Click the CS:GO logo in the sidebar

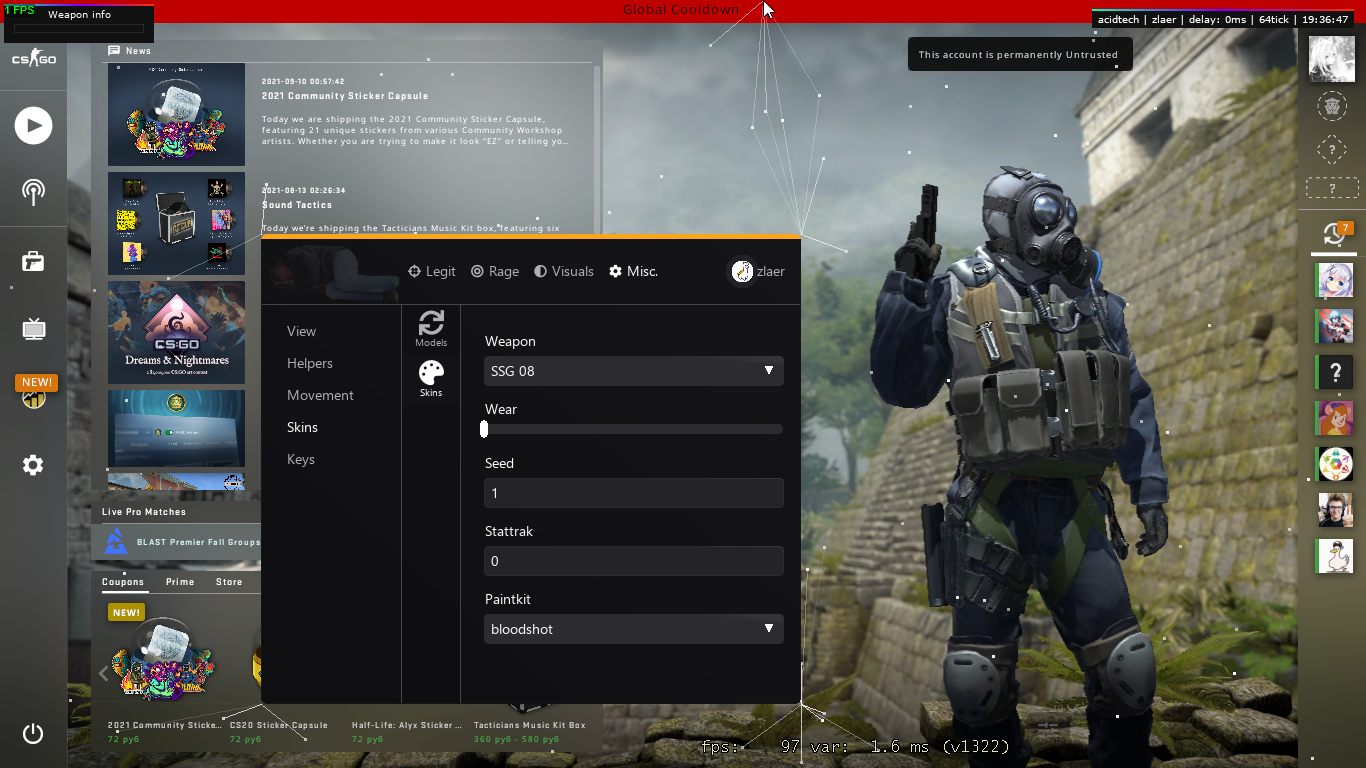[33, 60]
